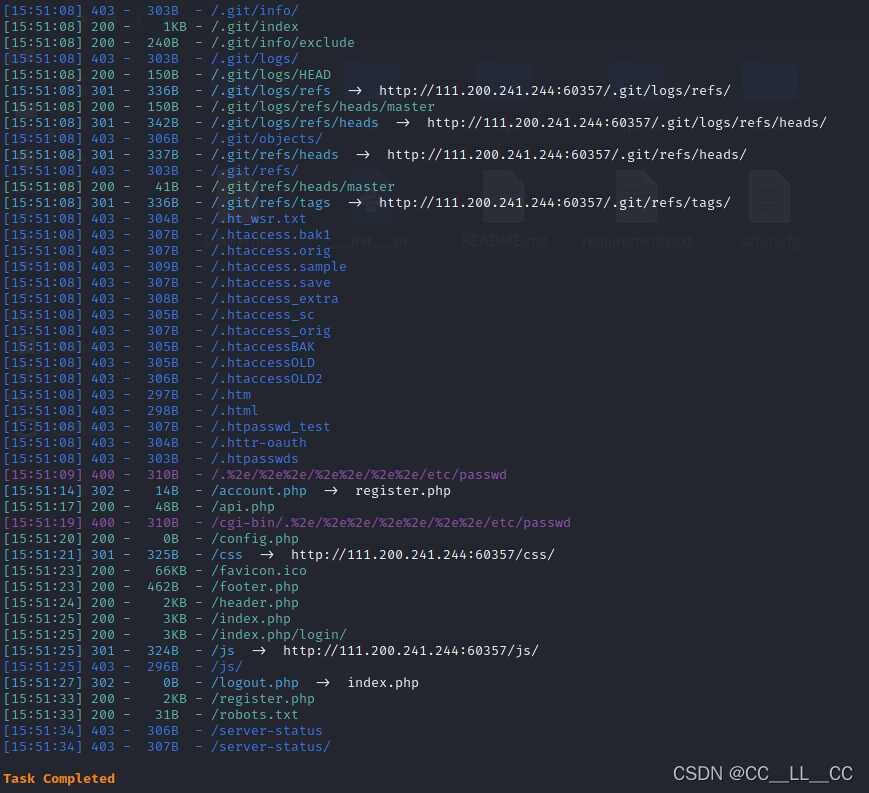Image resolution: width=869 pixels, height=793 pixels.
Task: Open the redirect URL ending /.git/refs/heads/
Action: pyautogui.click(x=567, y=155)
